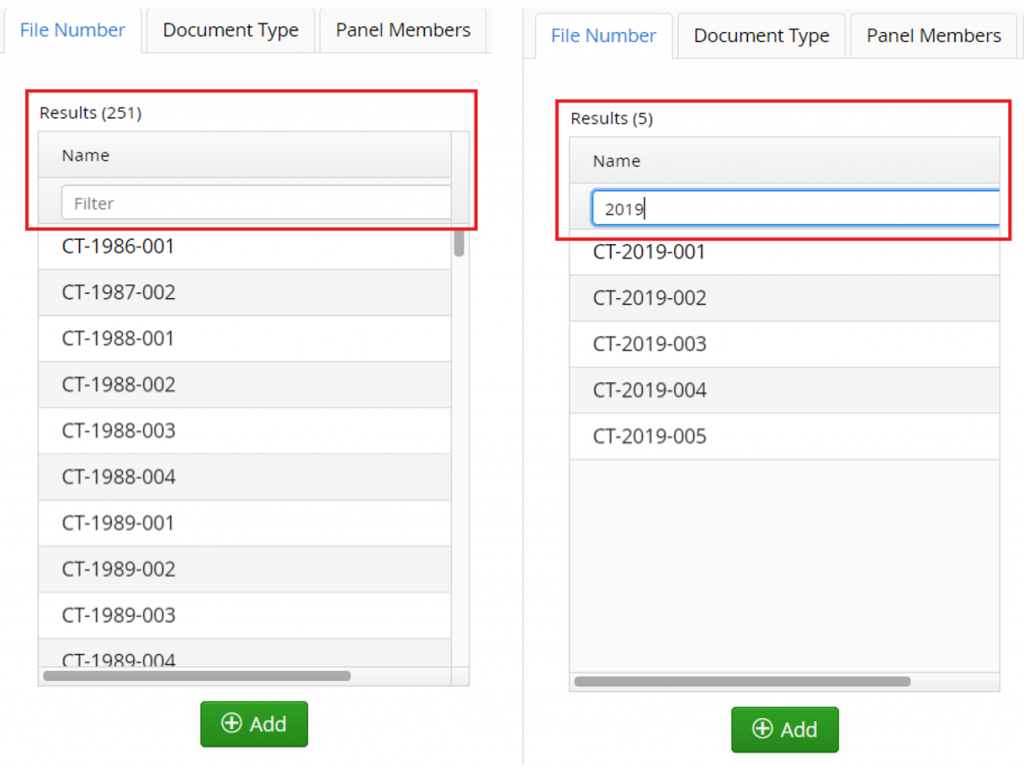Open Document Type tab in the 251-results panel
Image resolution: width=1024 pixels, height=766 pixels.
coord(230,30)
